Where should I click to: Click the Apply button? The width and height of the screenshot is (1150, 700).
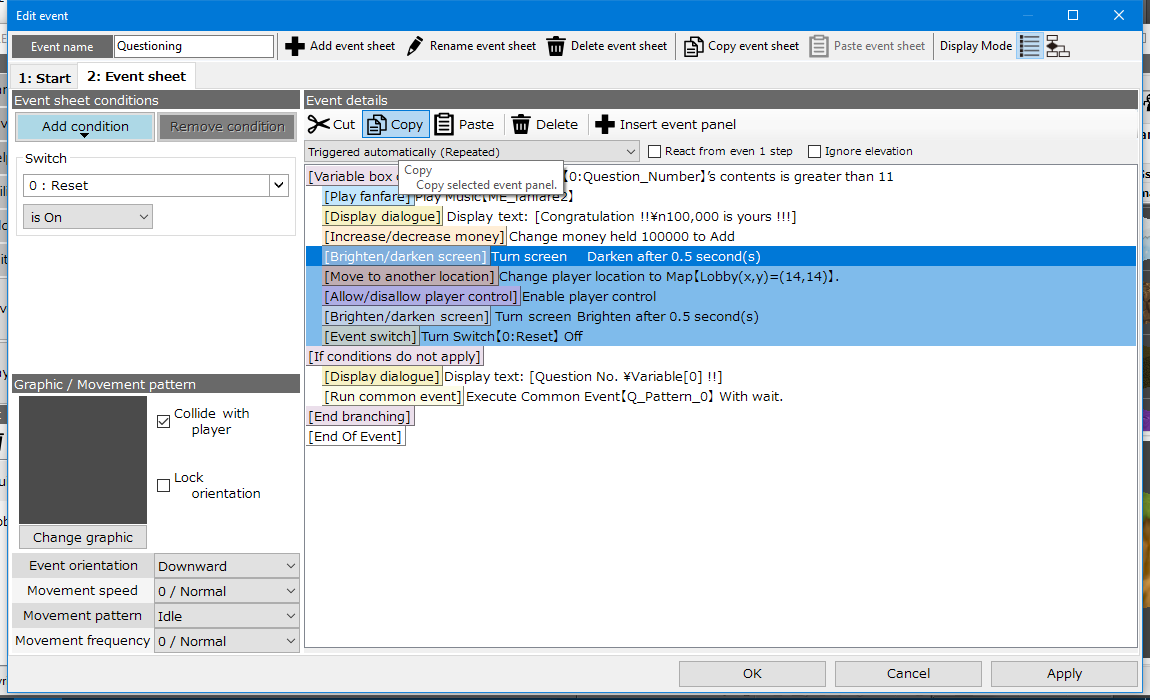point(1064,674)
